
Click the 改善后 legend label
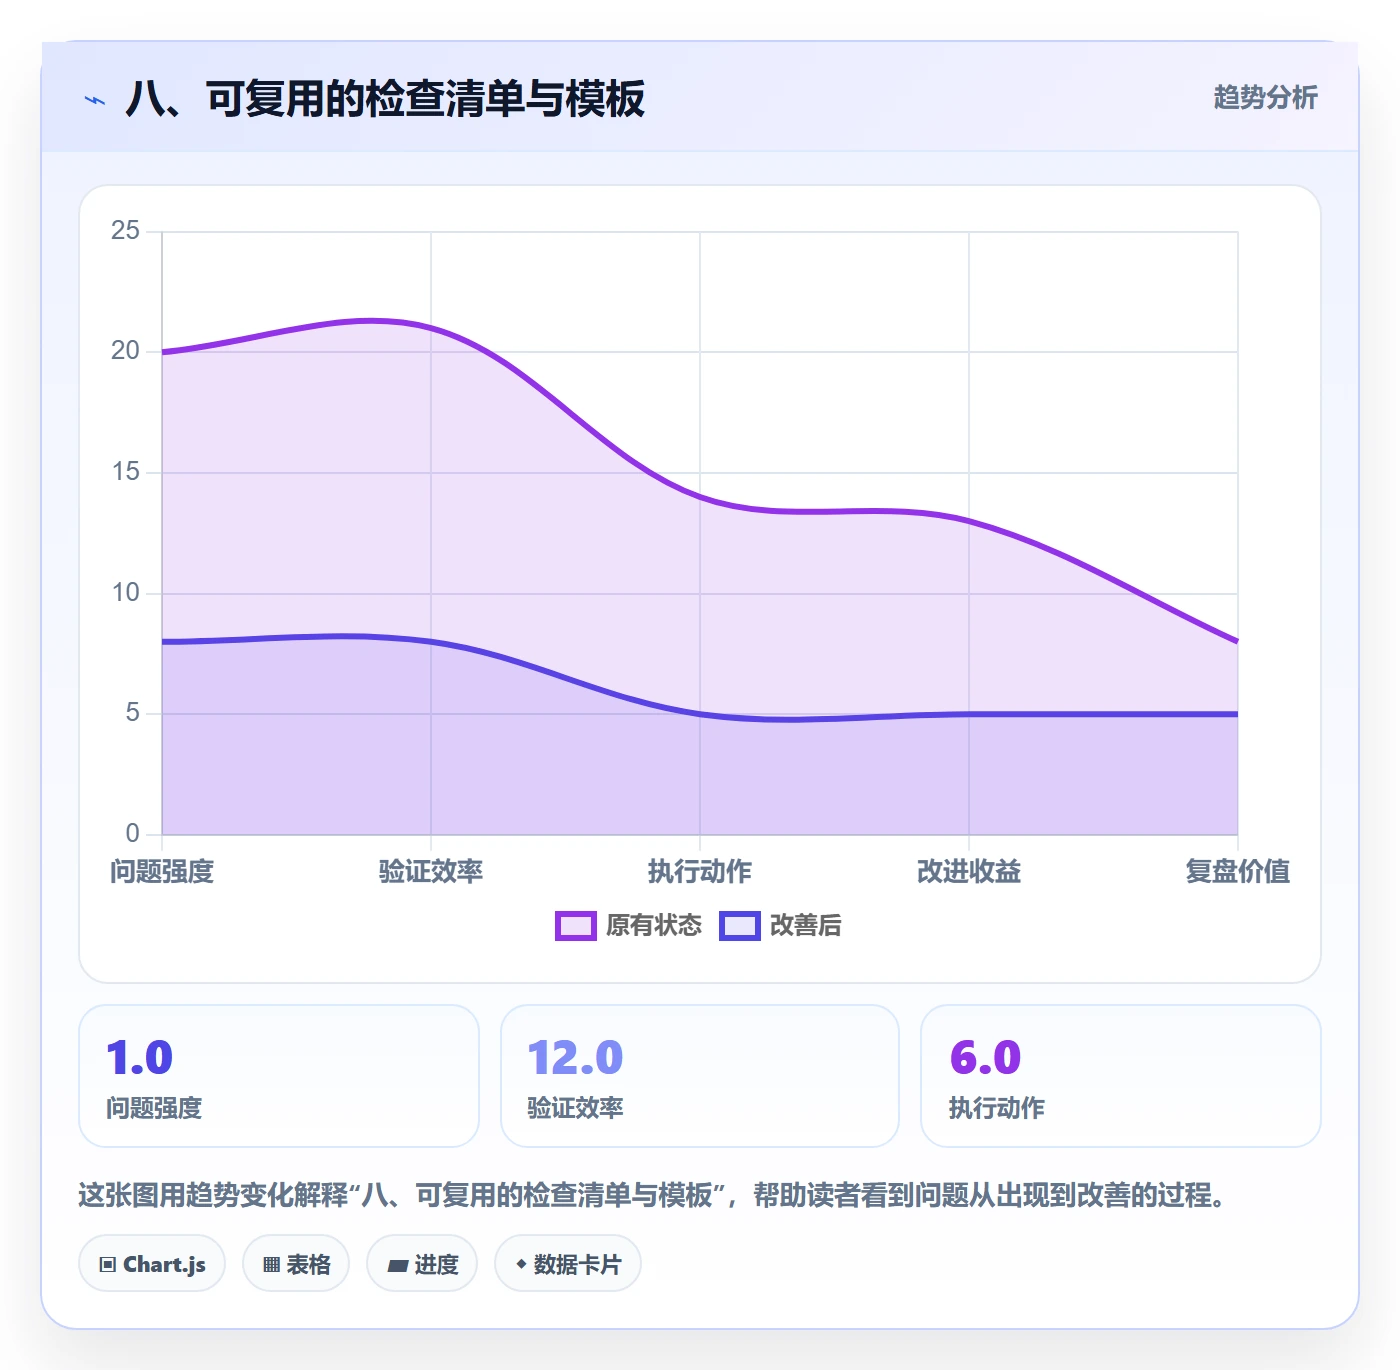[x=806, y=926]
